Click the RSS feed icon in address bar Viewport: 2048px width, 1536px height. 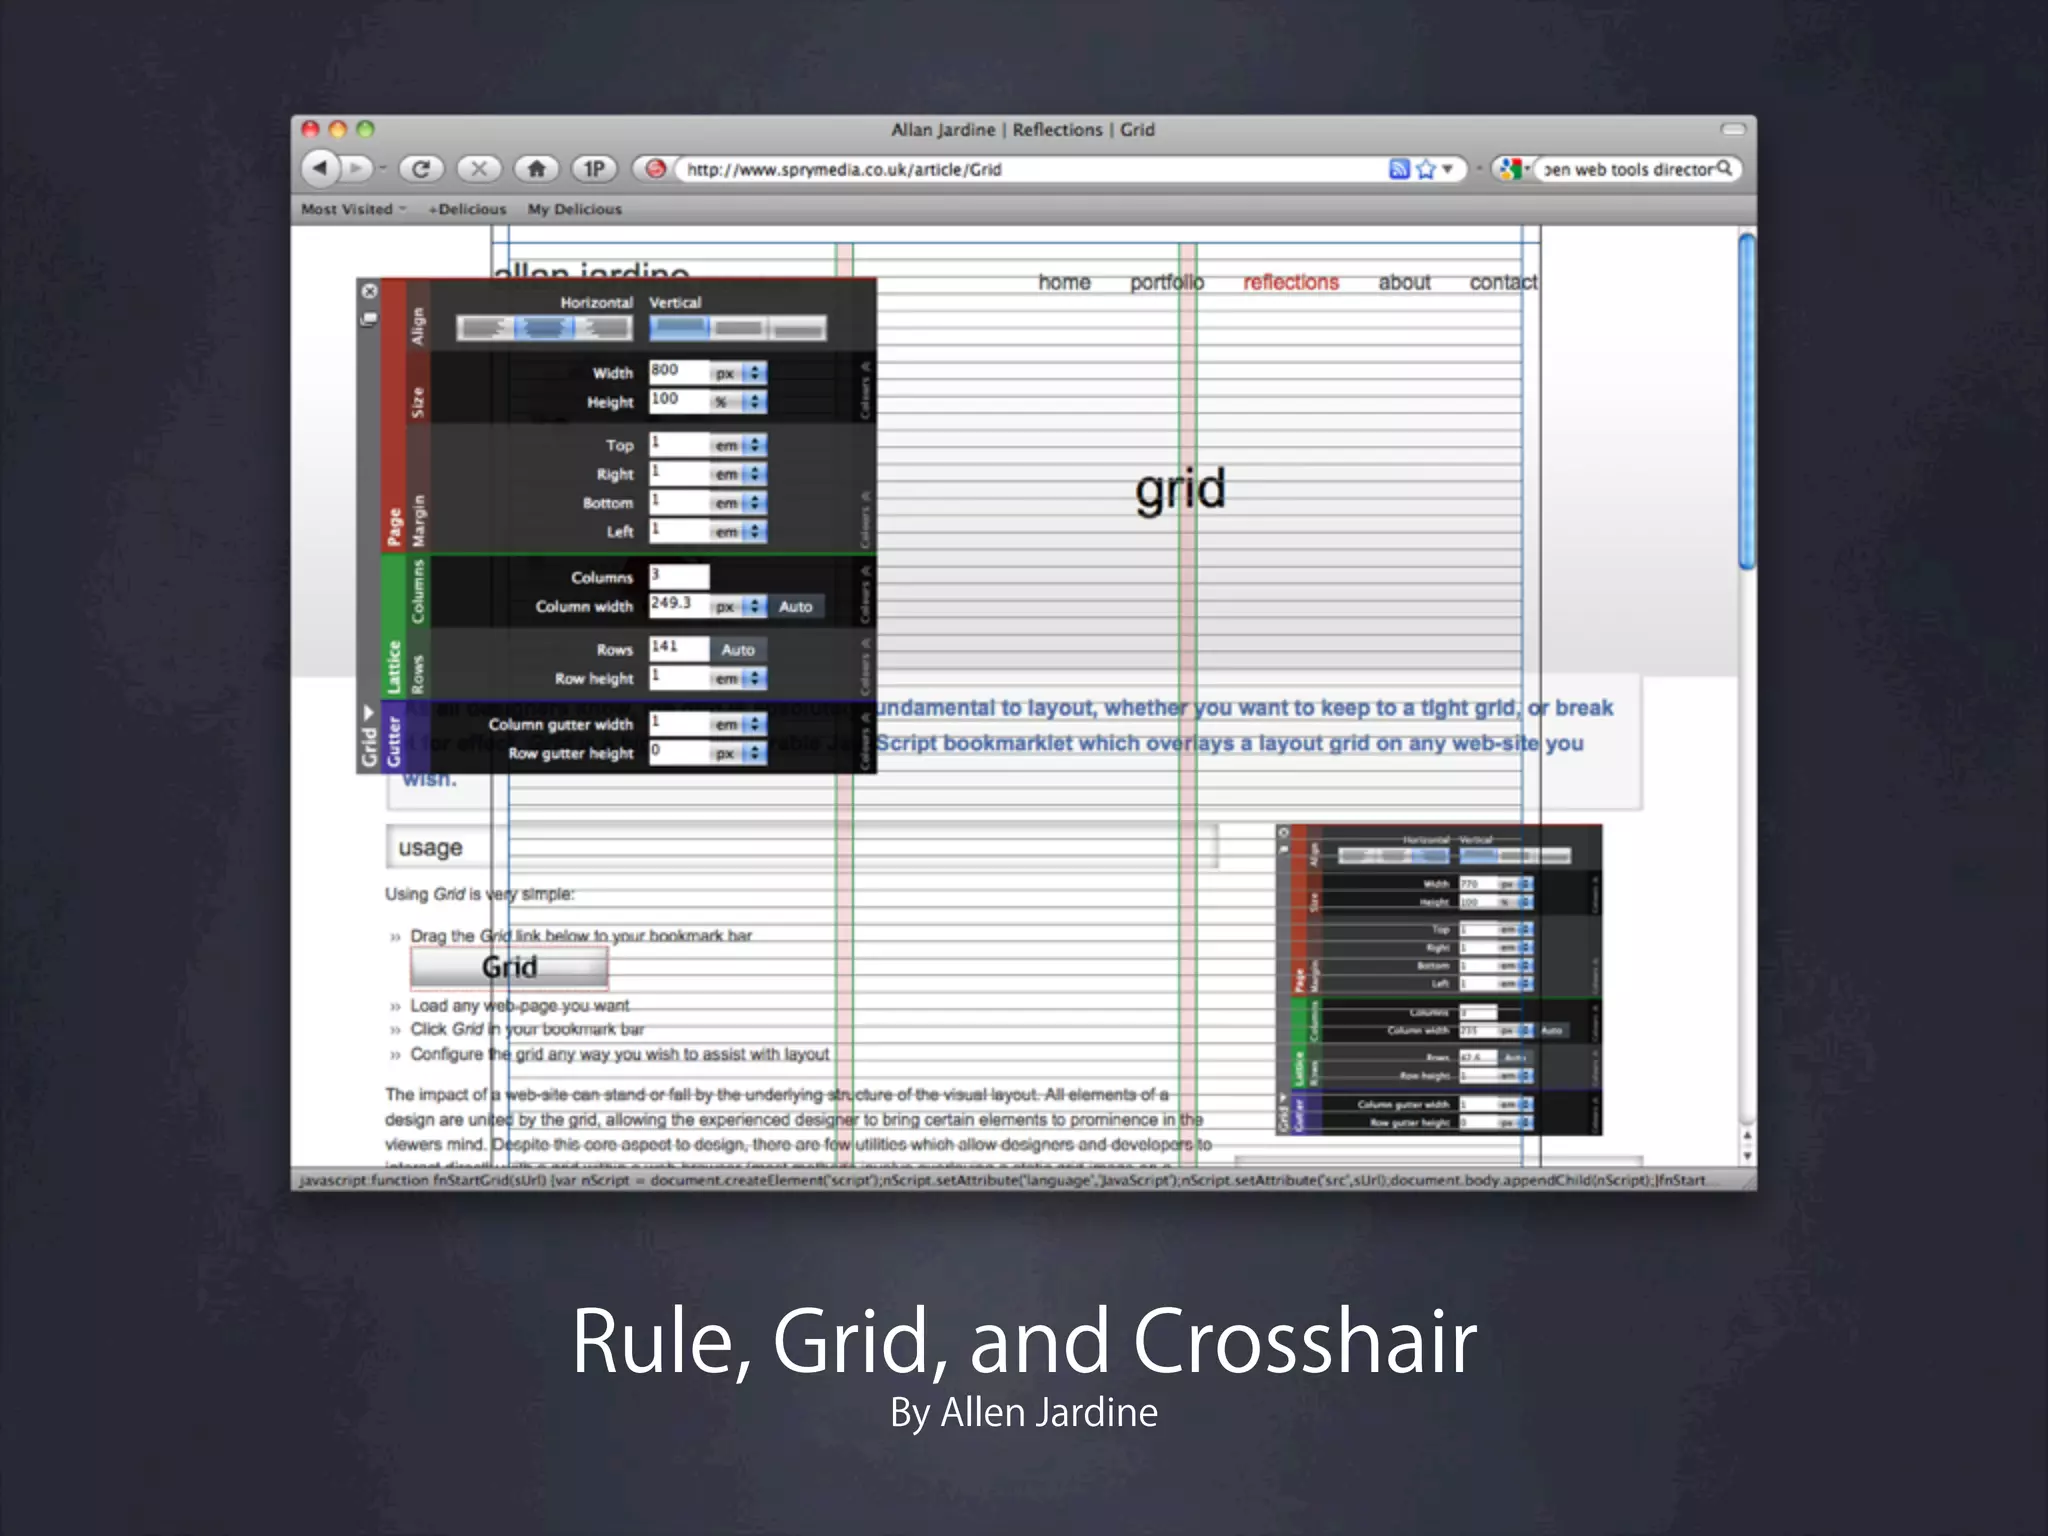pyautogui.click(x=1399, y=169)
